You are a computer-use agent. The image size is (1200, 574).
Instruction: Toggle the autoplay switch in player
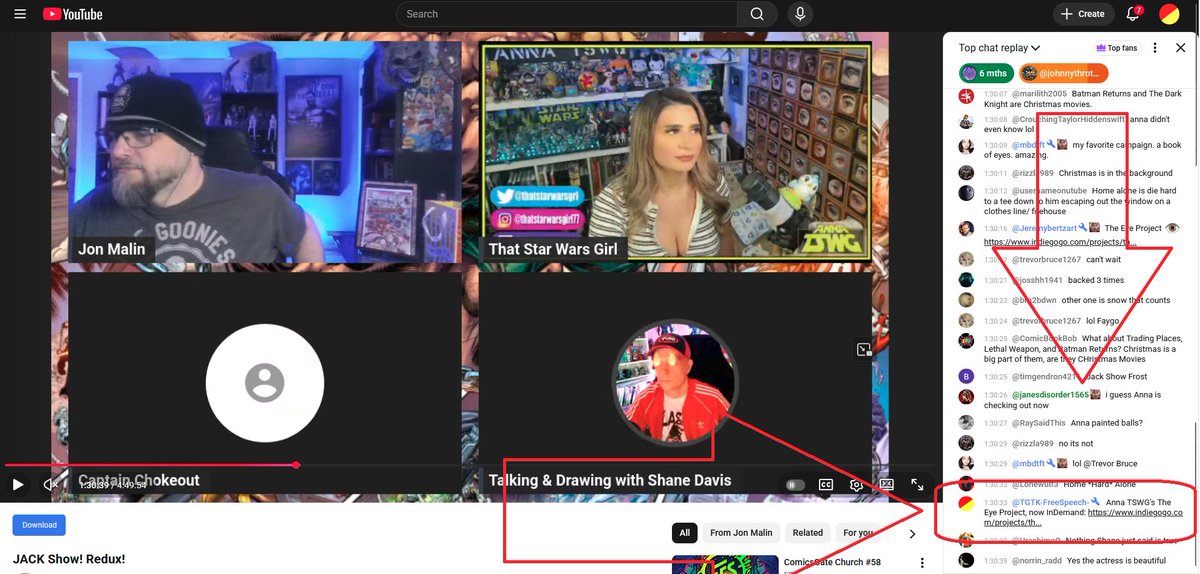pos(795,485)
